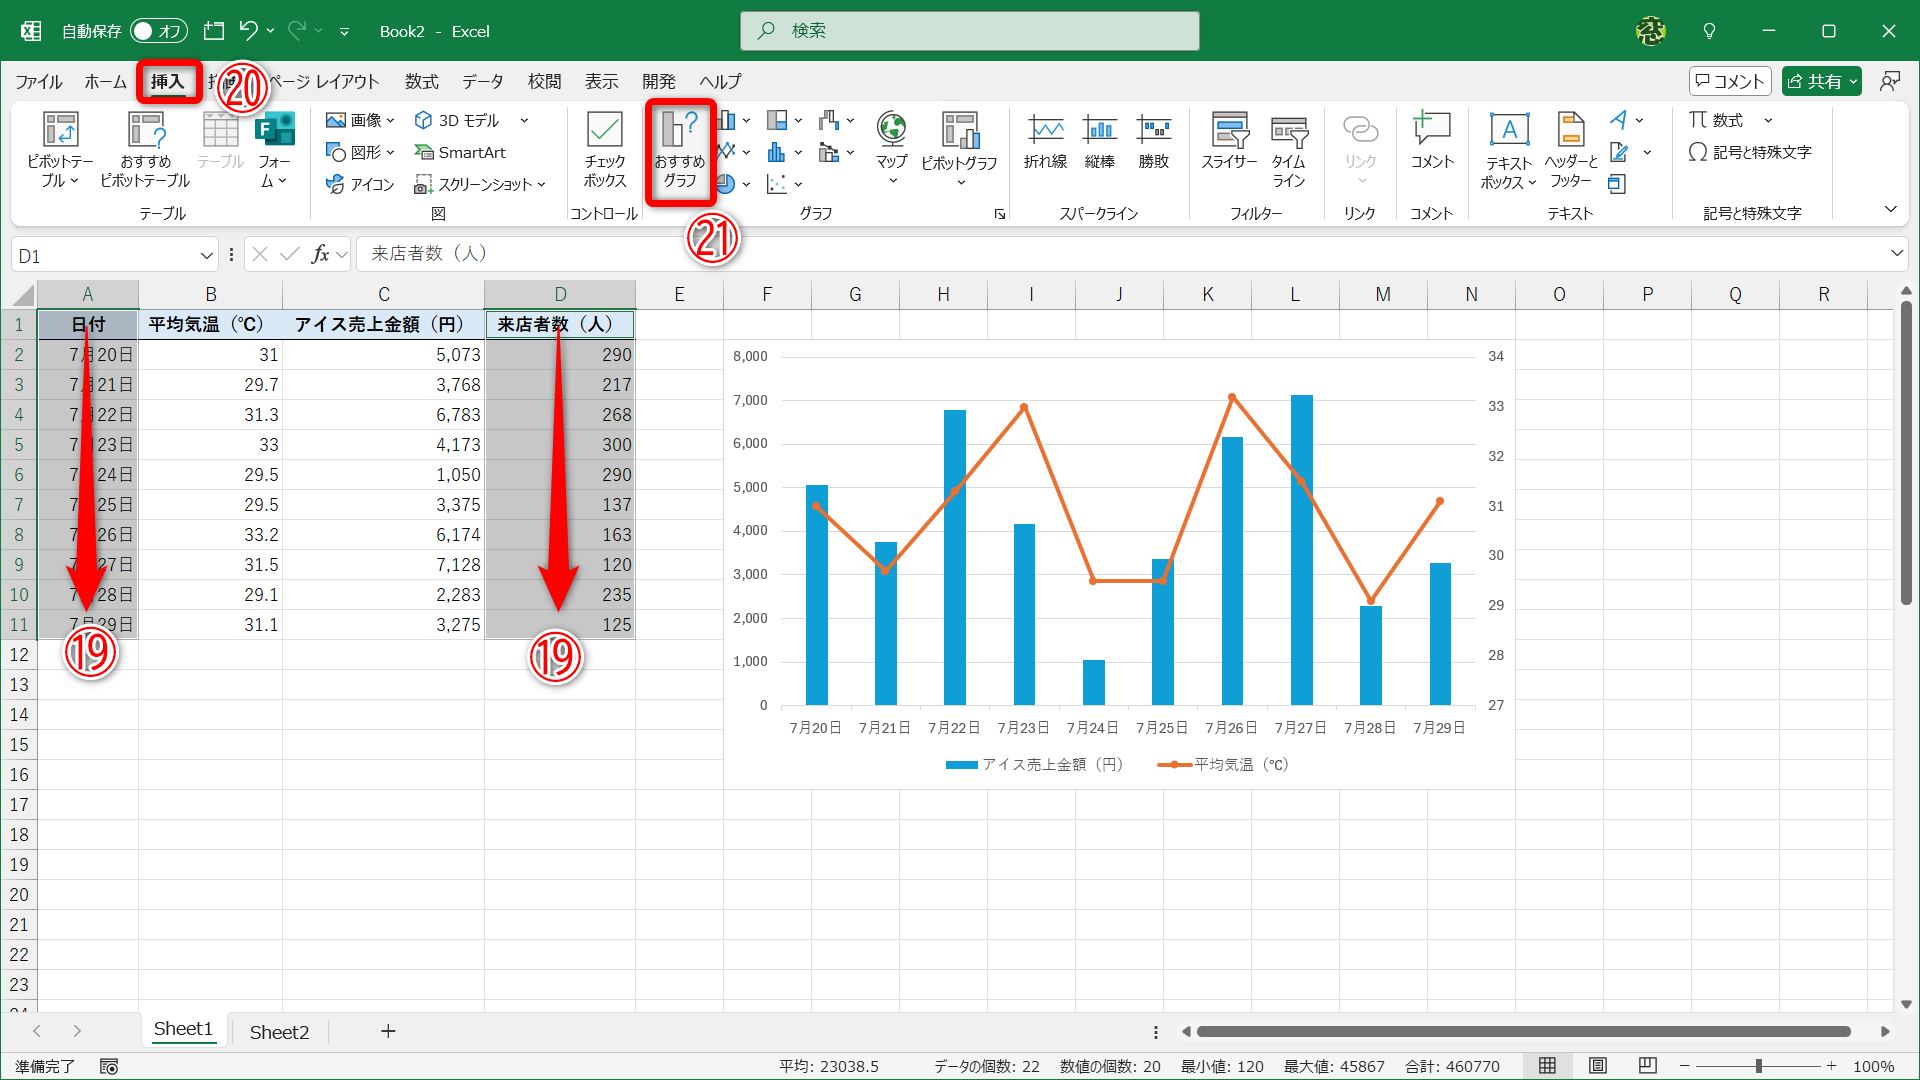Open the Name Box dropdown arrow
The width and height of the screenshot is (1920, 1080).
[206, 256]
